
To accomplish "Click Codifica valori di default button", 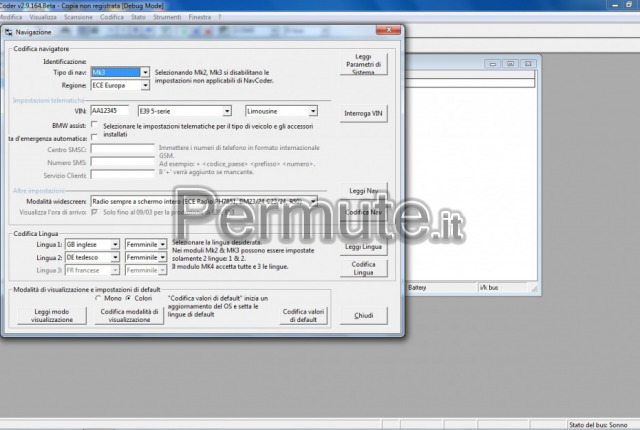I will [x=303, y=315].
